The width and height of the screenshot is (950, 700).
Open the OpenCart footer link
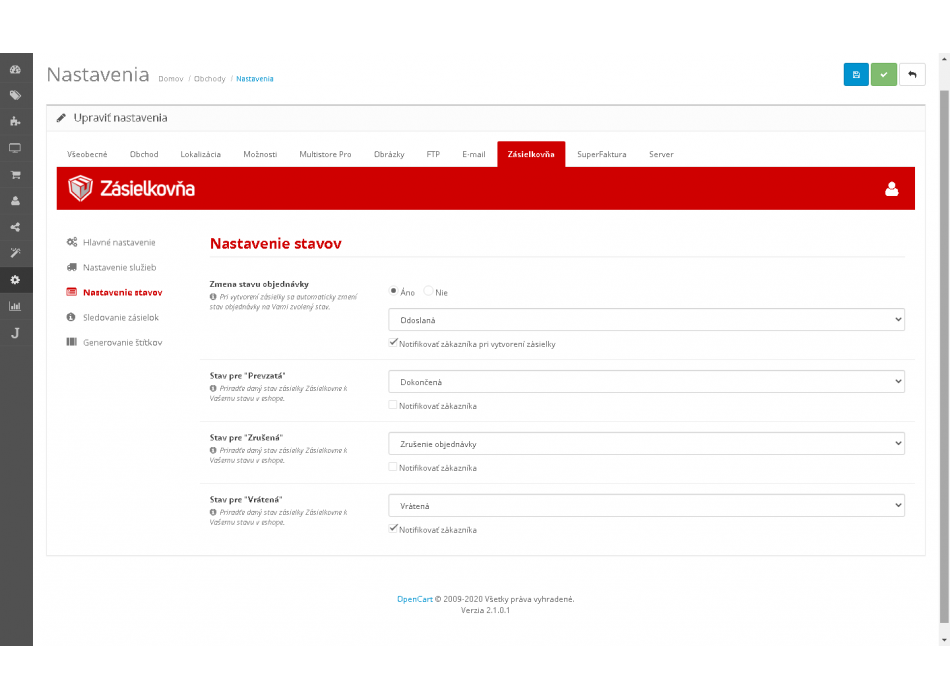coord(415,599)
